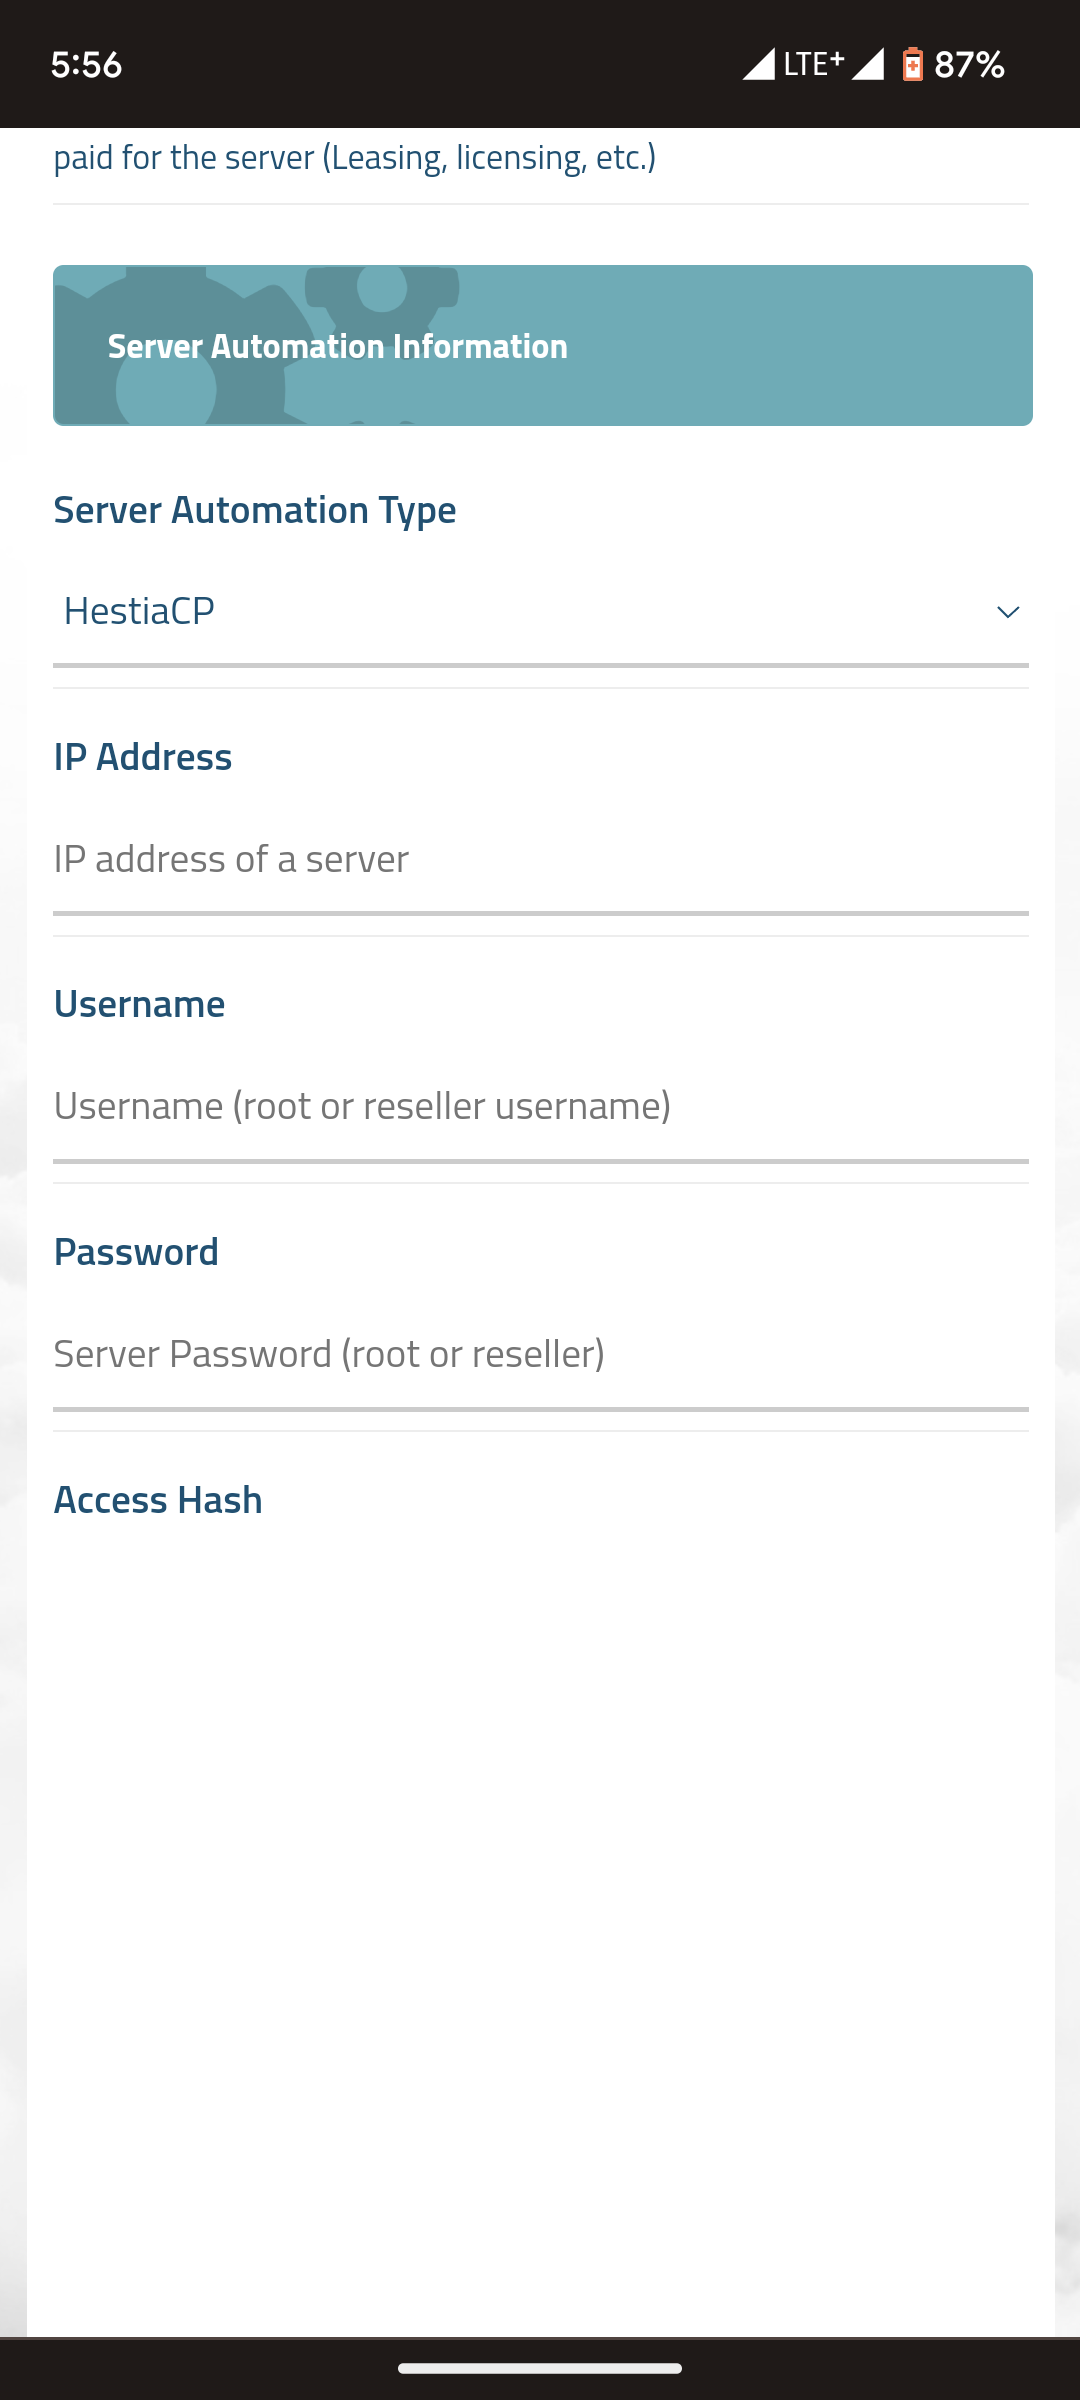
Task: Tap the Access Hash label
Action: [x=158, y=1500]
